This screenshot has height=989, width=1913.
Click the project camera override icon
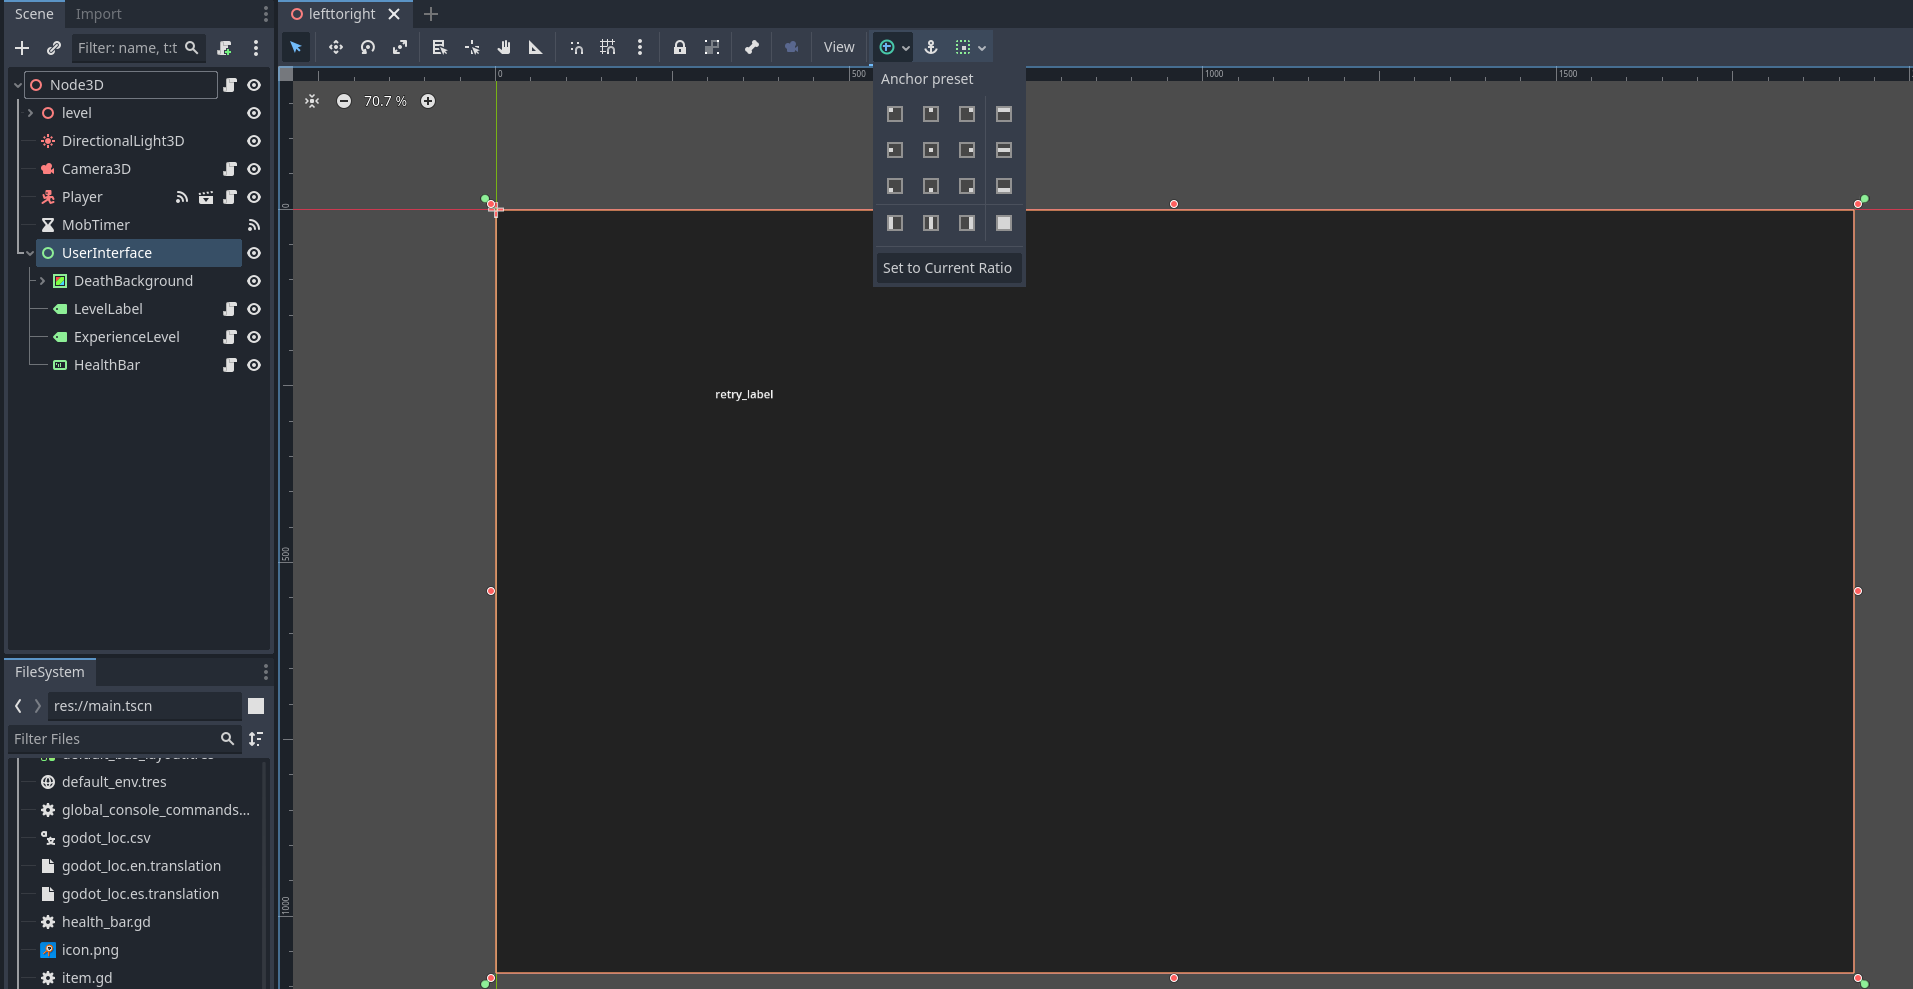[791, 47]
